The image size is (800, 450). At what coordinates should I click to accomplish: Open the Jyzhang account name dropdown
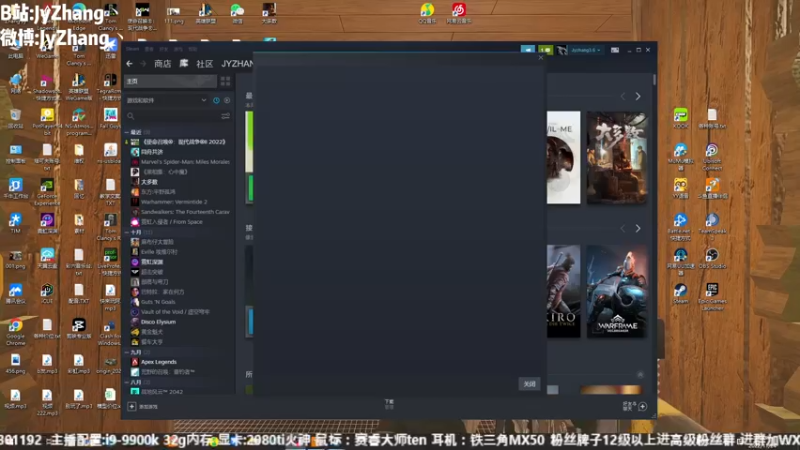(586, 50)
